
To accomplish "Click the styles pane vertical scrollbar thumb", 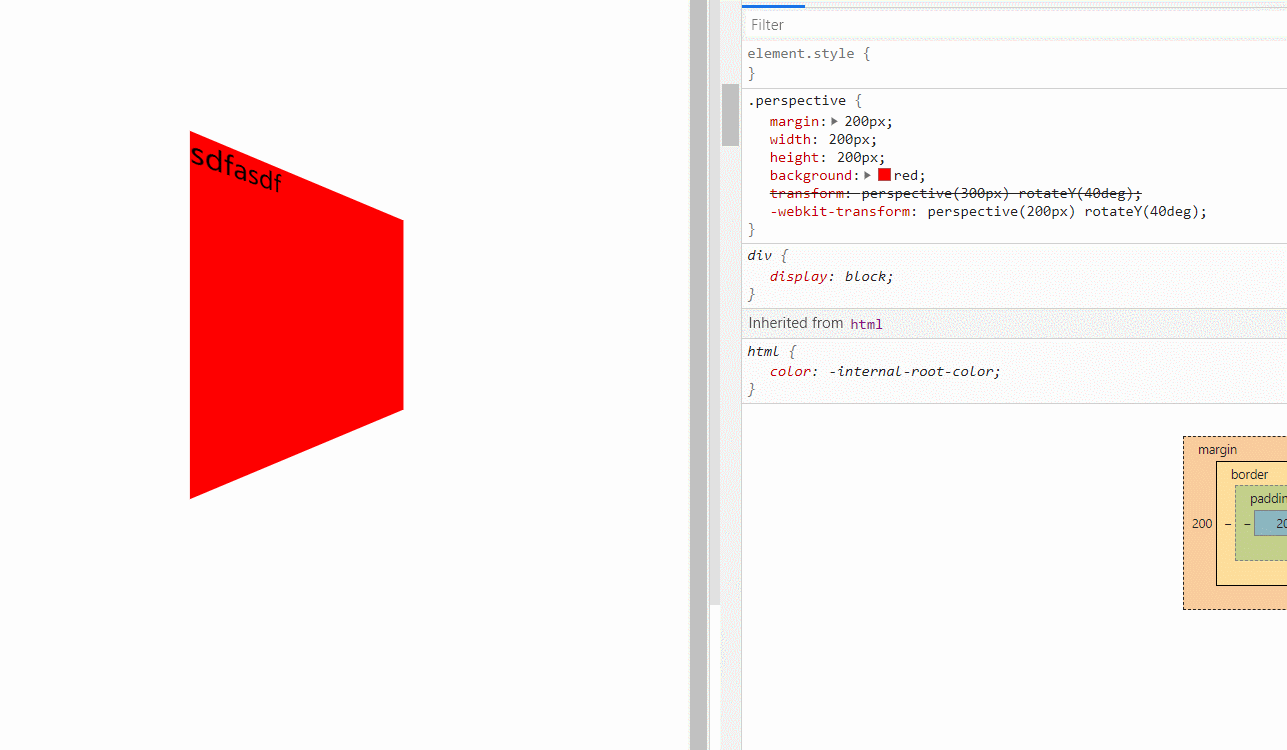I will 730,115.
